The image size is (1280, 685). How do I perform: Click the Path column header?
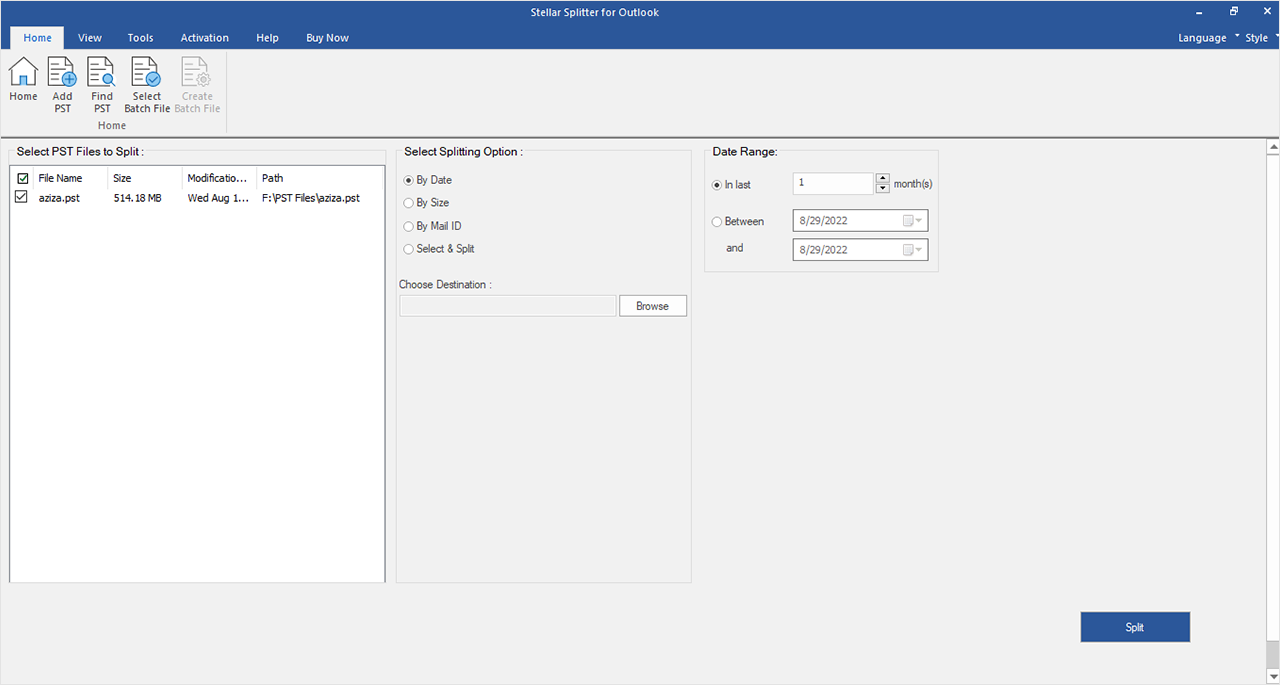(320, 178)
